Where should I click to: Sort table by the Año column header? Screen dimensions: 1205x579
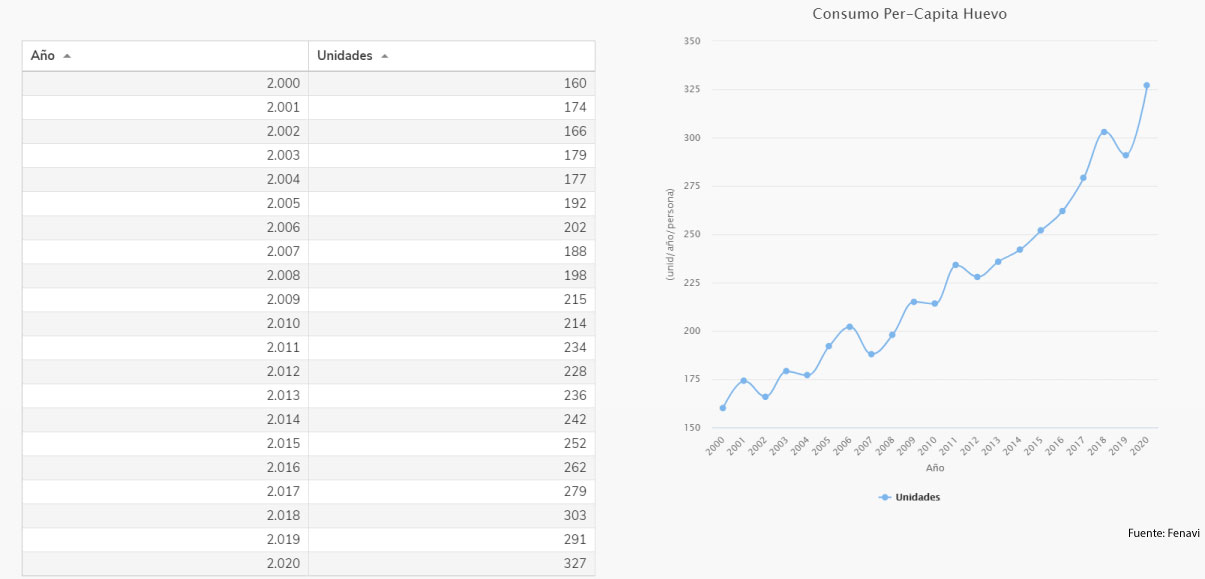tap(42, 56)
